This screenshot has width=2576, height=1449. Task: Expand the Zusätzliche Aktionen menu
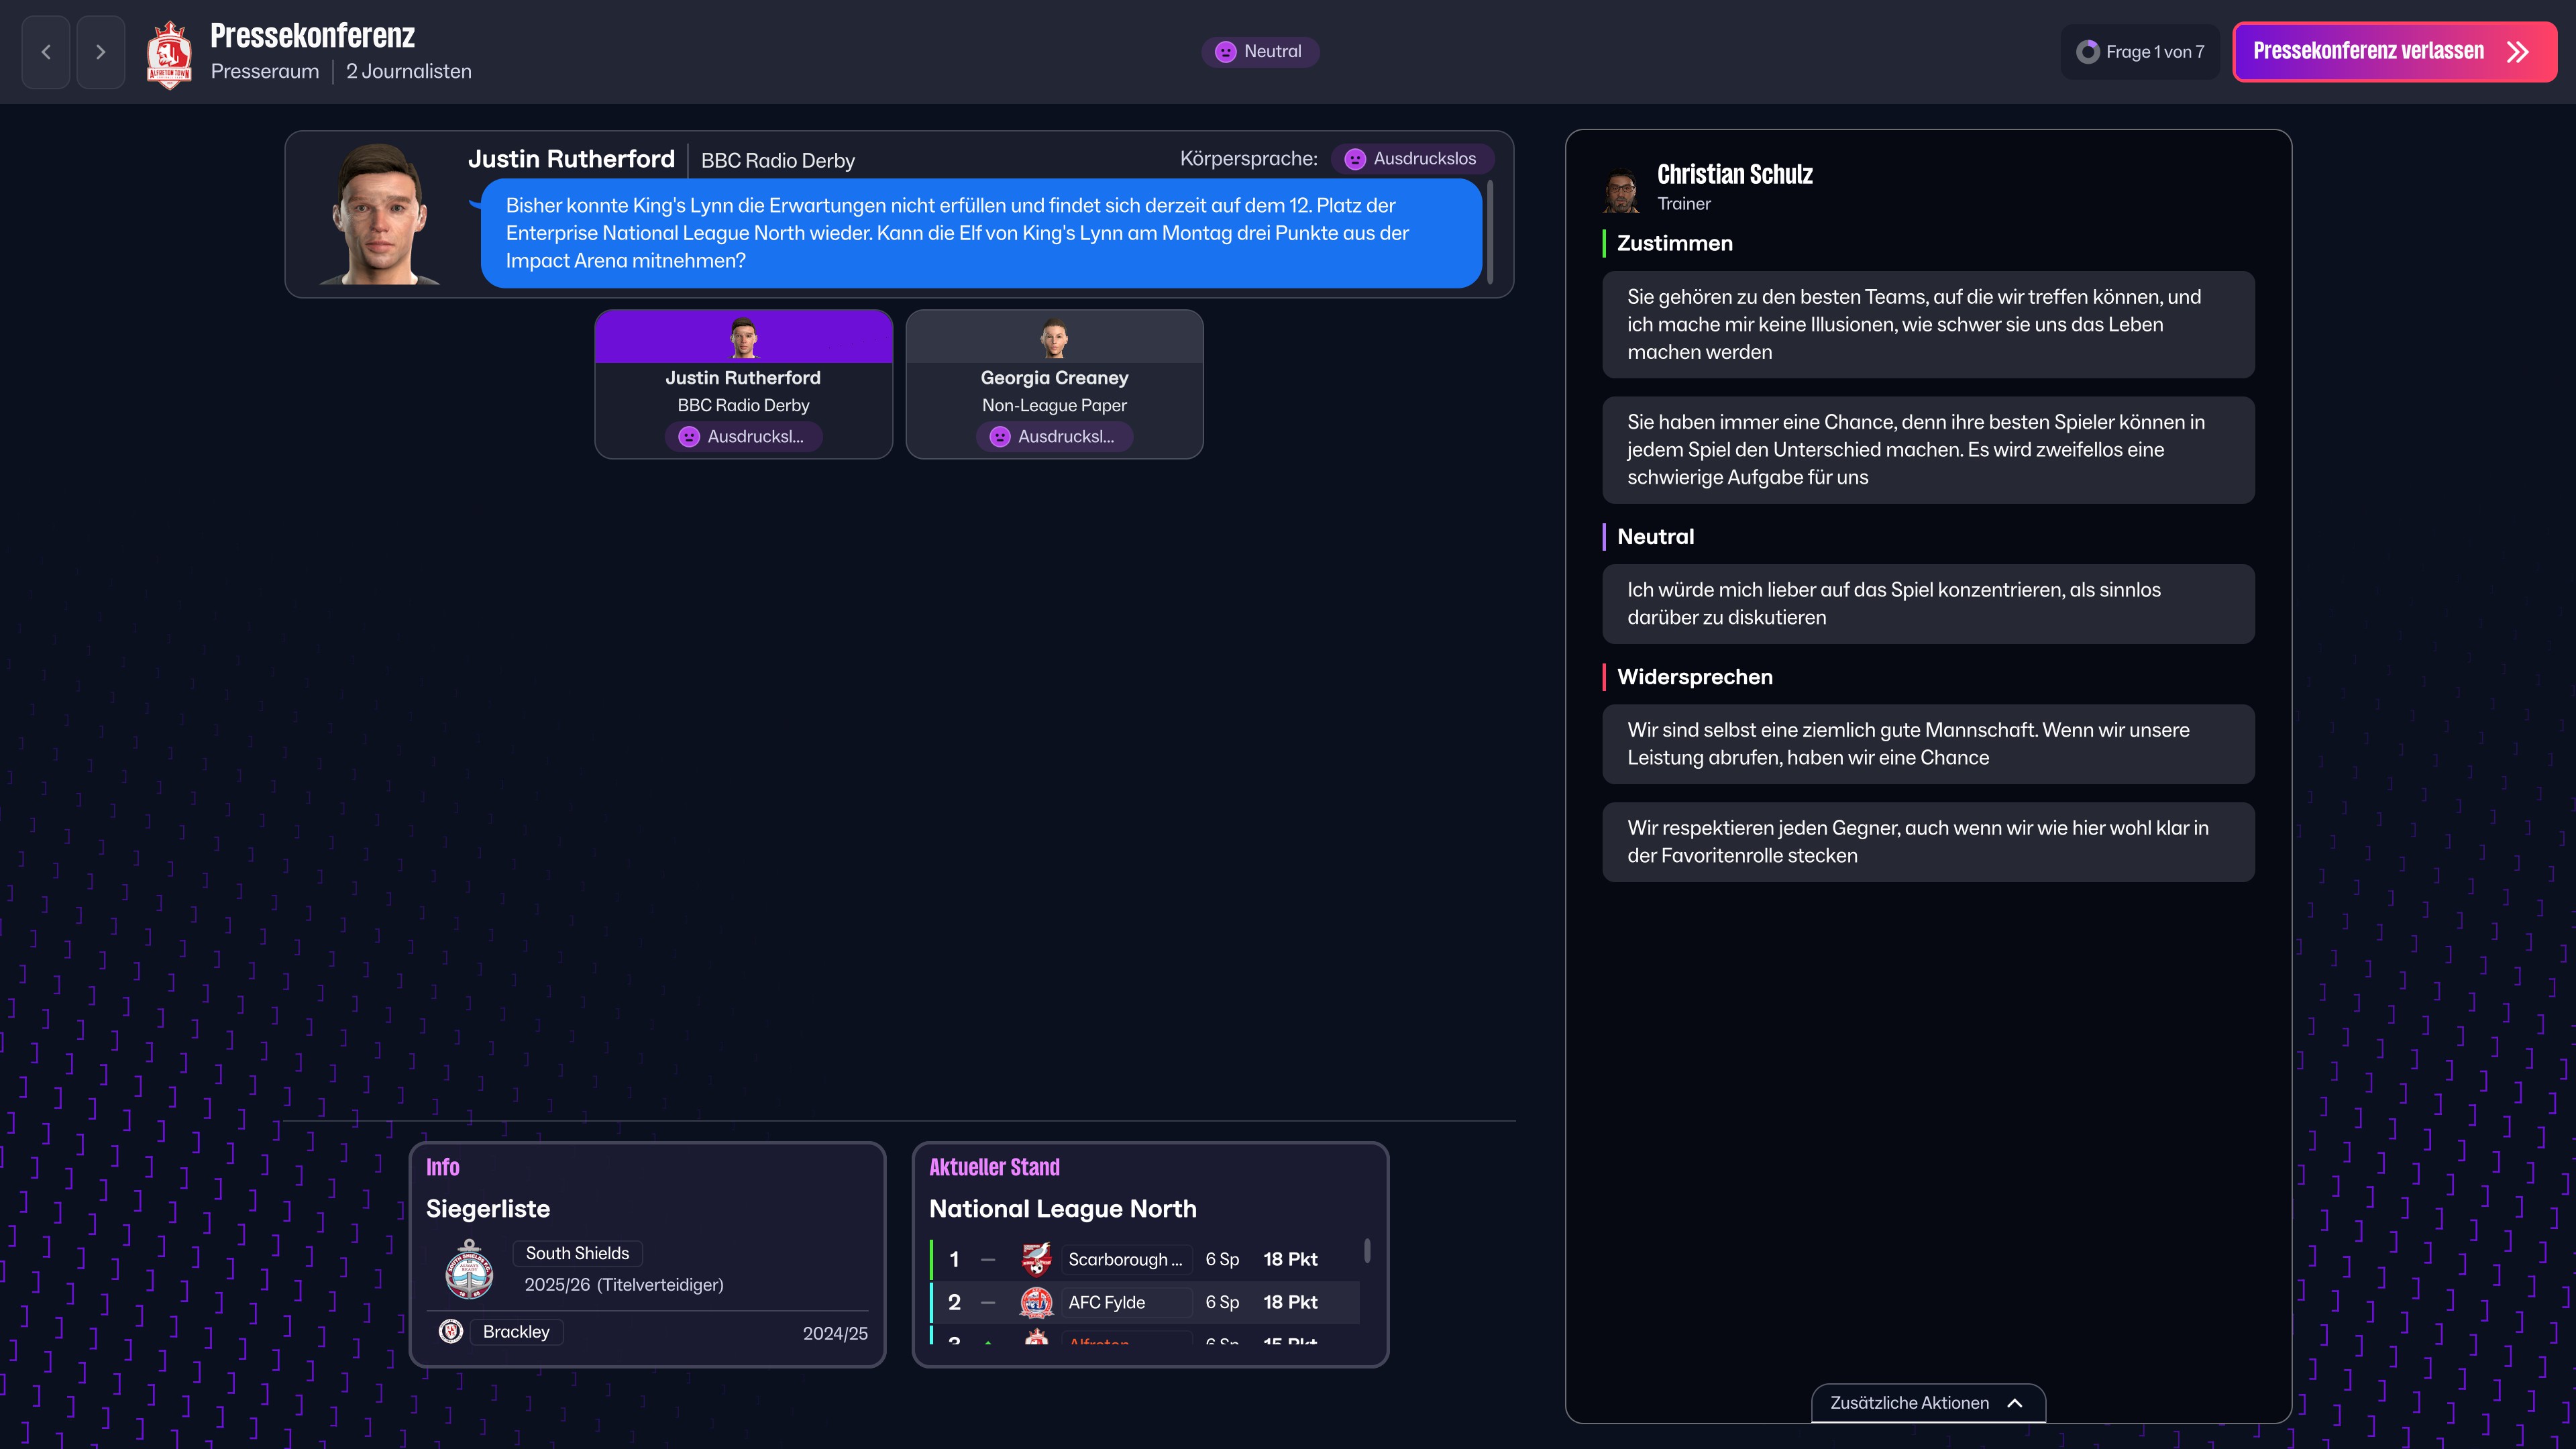point(1927,1403)
